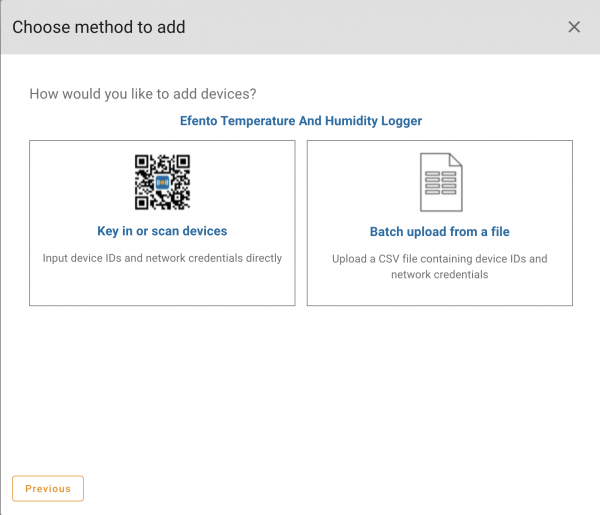Click the gap between the two method cards
The image size is (600, 515).
(x=301, y=222)
